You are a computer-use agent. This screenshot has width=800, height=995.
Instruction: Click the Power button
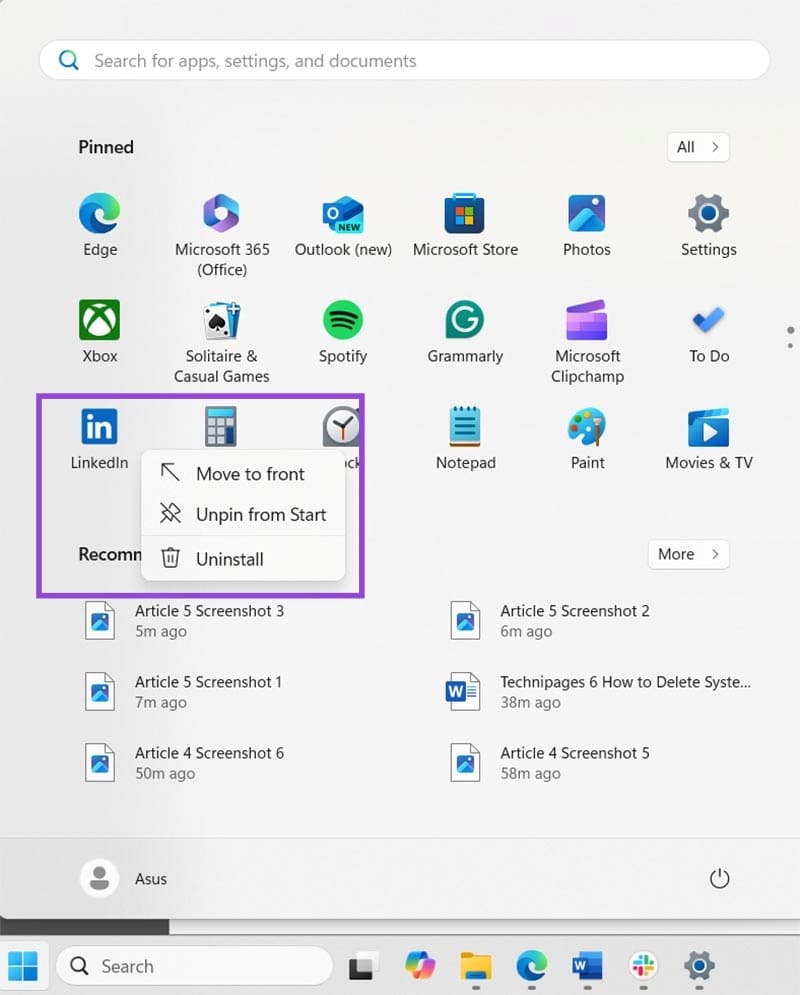719,878
